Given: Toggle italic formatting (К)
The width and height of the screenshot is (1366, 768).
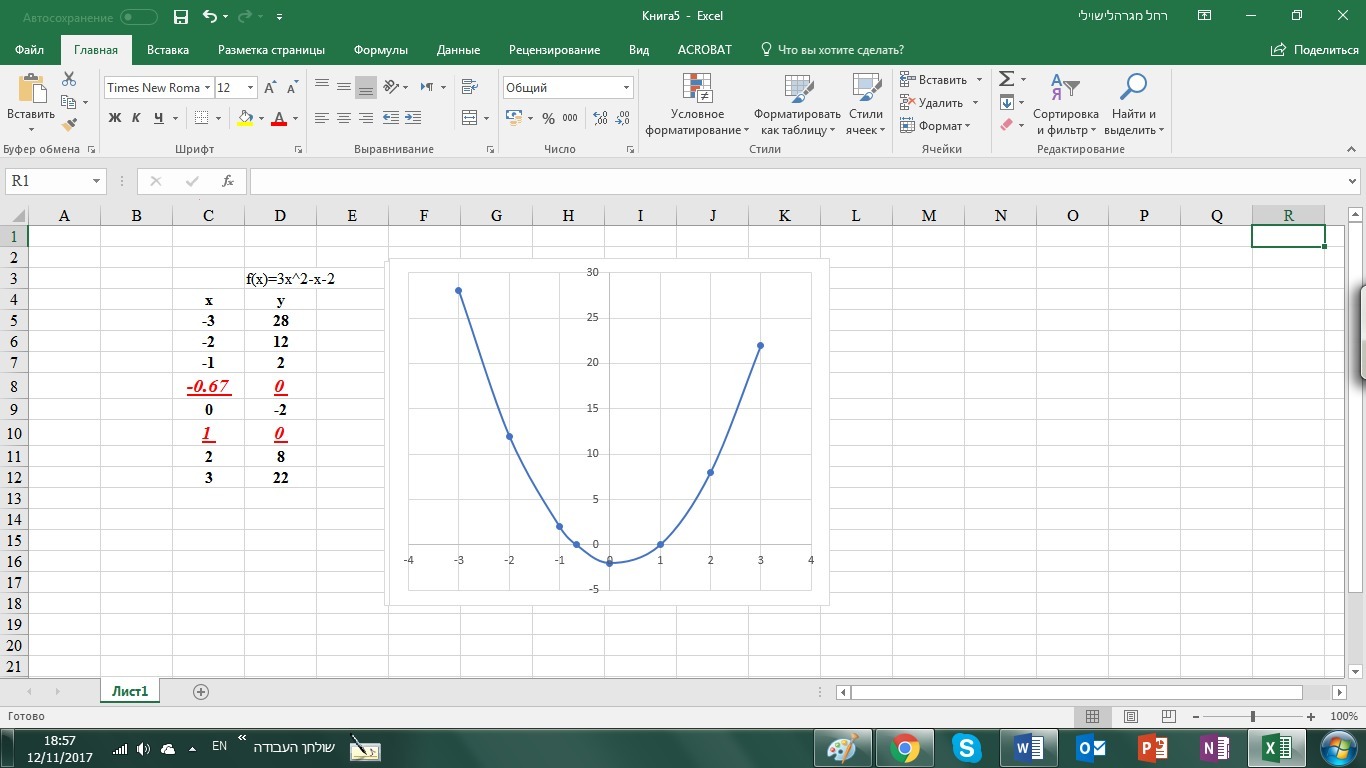Looking at the screenshot, I should point(136,118).
